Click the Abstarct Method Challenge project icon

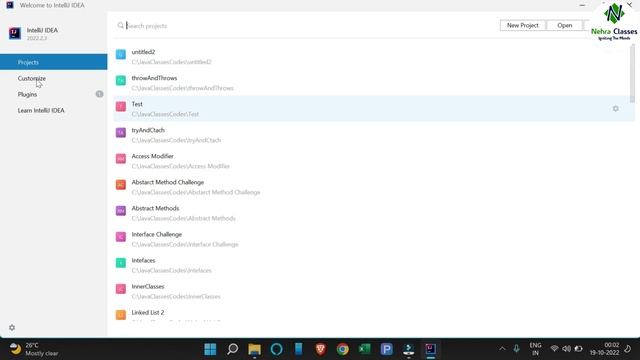pos(121,185)
